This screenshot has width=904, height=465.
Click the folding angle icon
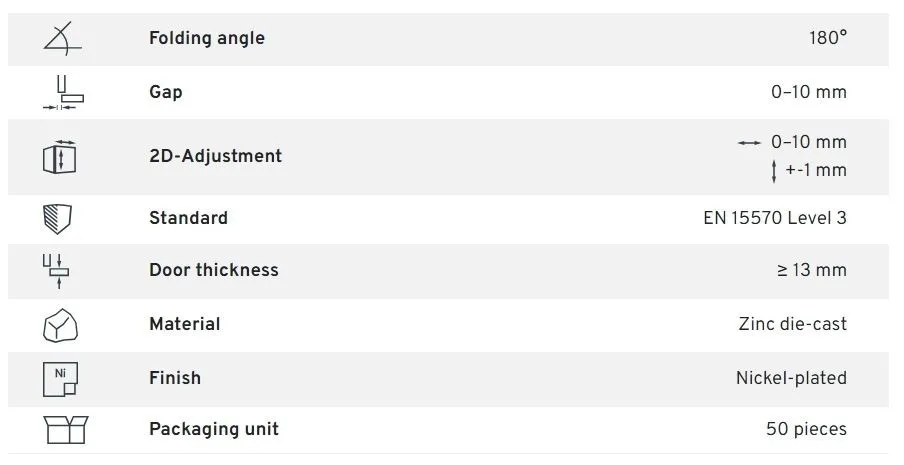tap(62, 38)
